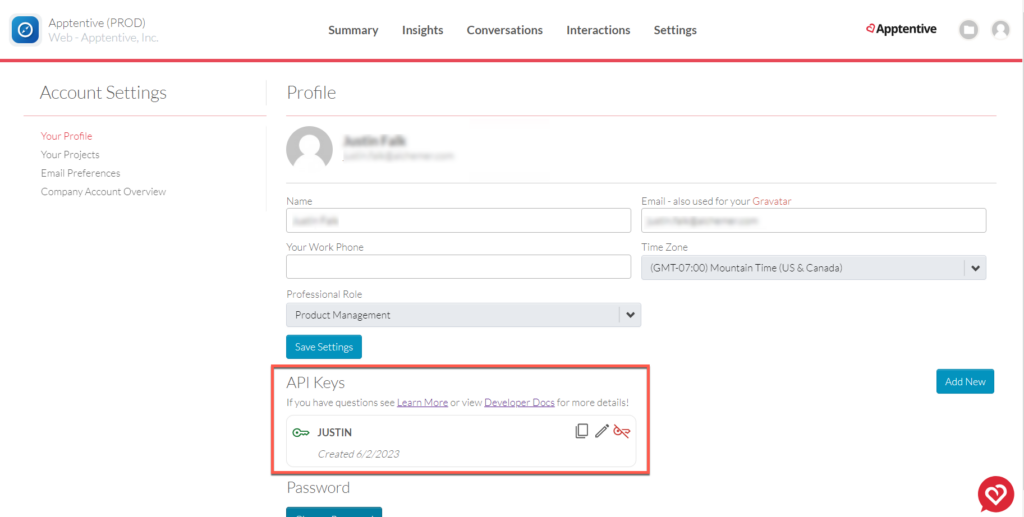
Task: Click the Created 6/2/2023 text
Action: tap(359, 454)
